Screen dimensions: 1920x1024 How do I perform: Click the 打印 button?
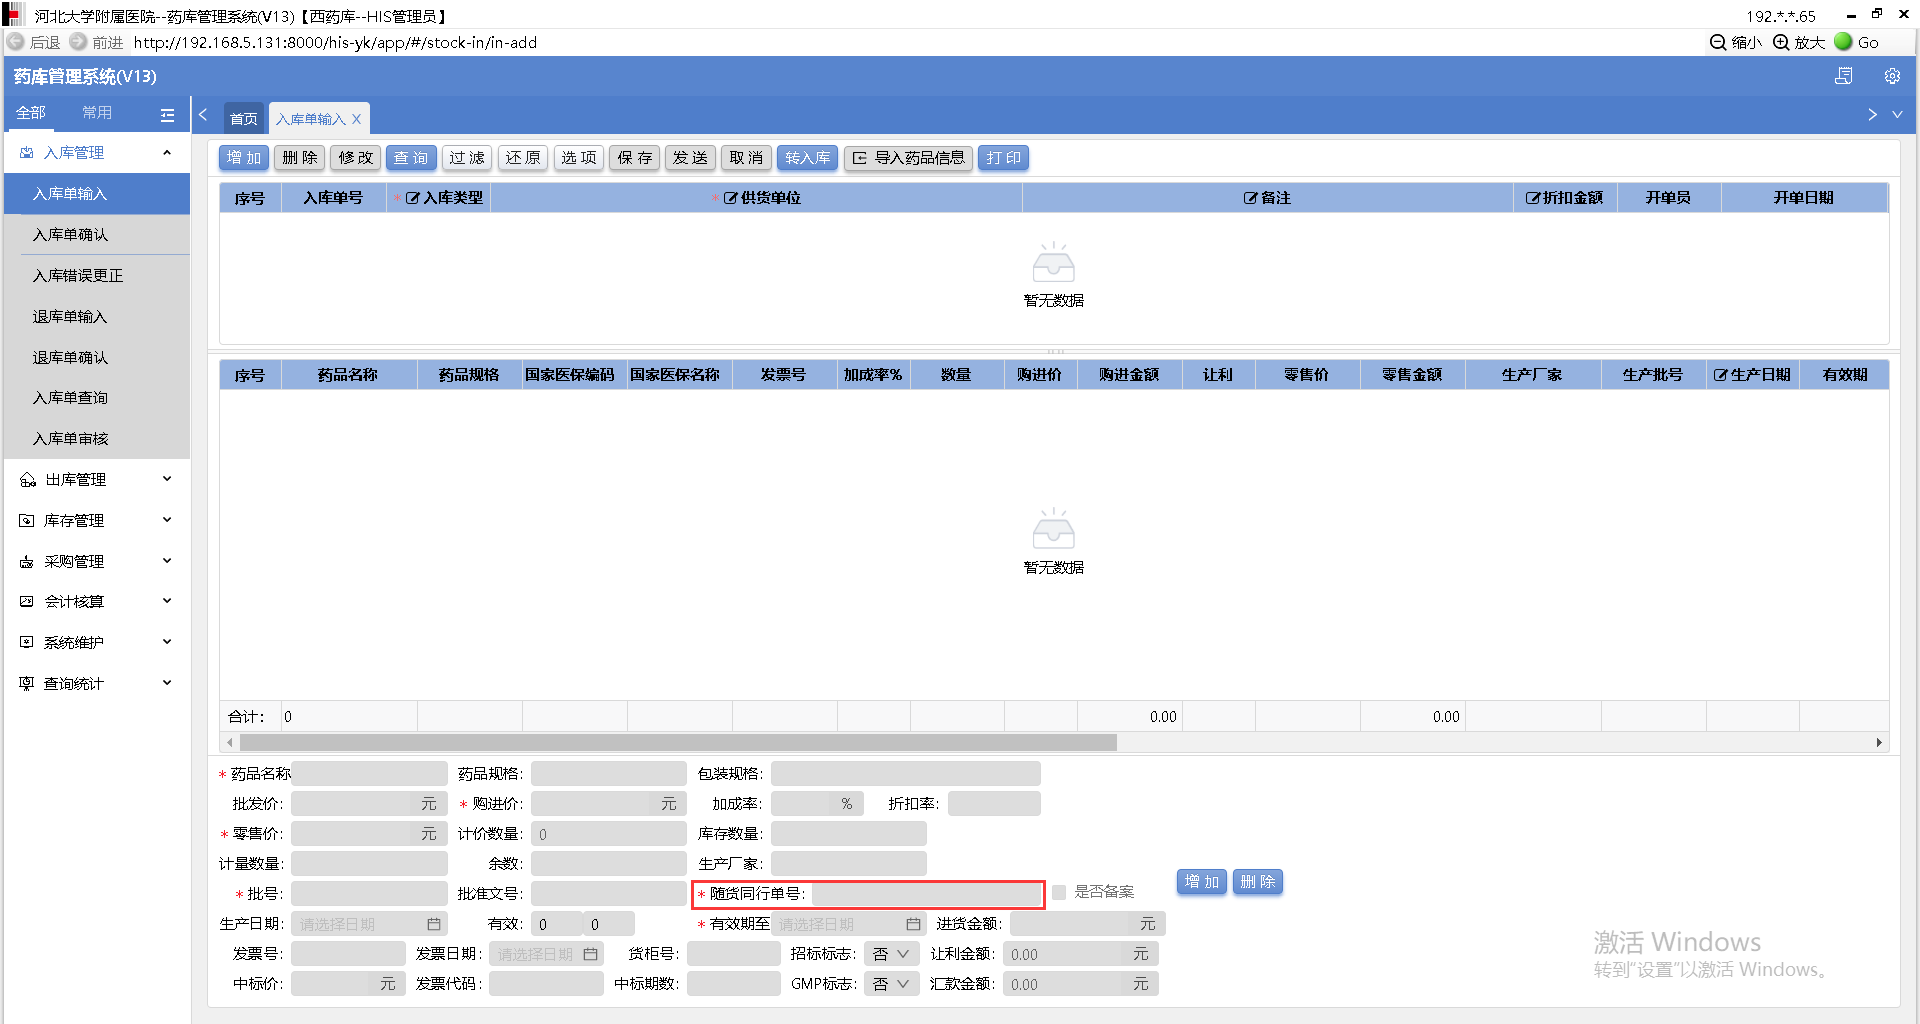click(x=1003, y=158)
